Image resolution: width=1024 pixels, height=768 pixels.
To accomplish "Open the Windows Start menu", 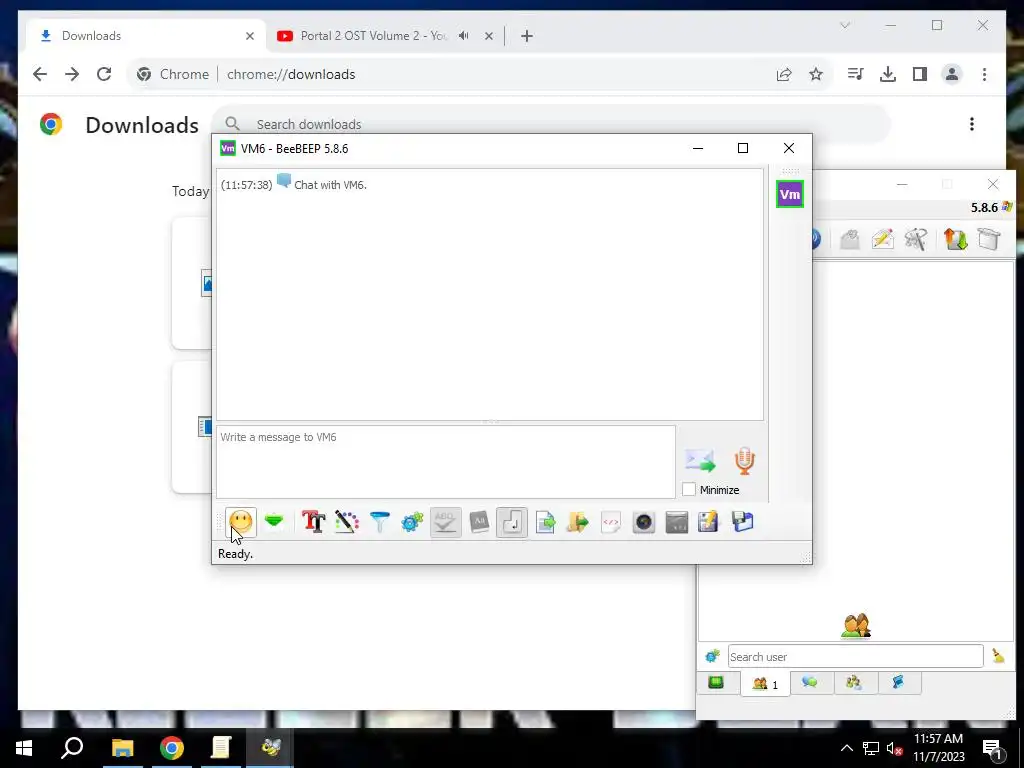I will 24,748.
